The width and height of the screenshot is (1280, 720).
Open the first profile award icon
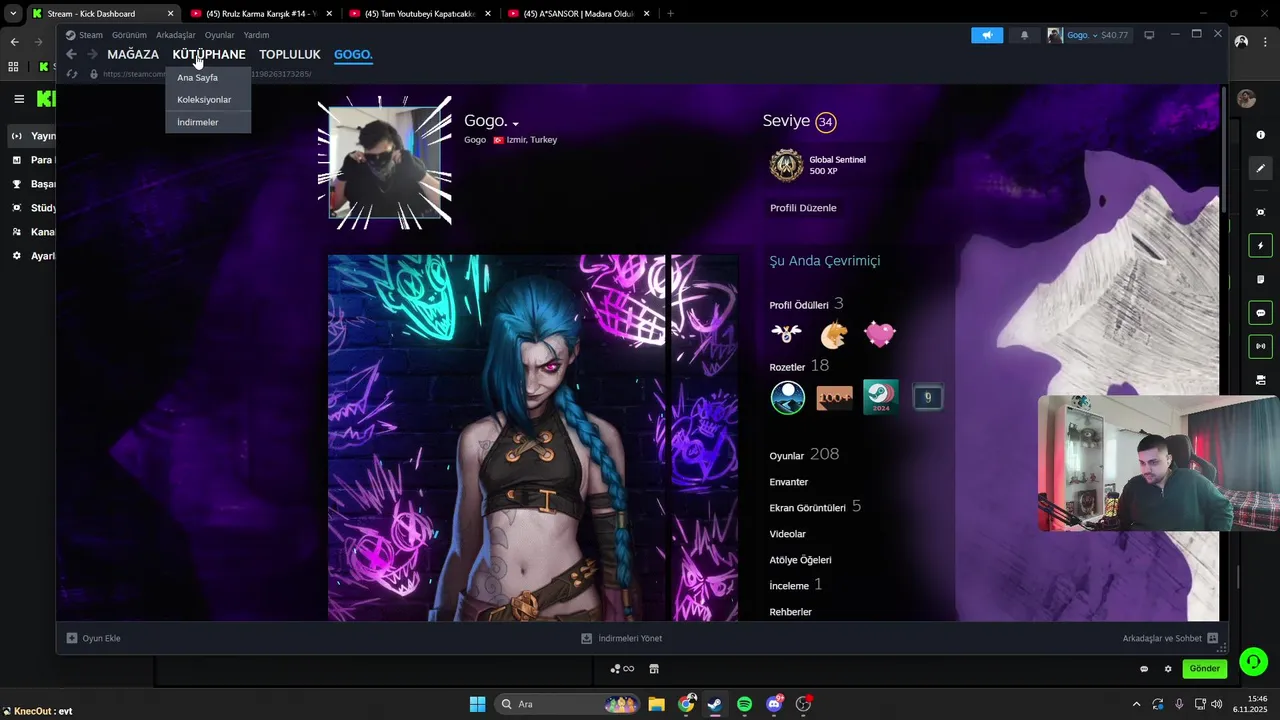(x=786, y=334)
